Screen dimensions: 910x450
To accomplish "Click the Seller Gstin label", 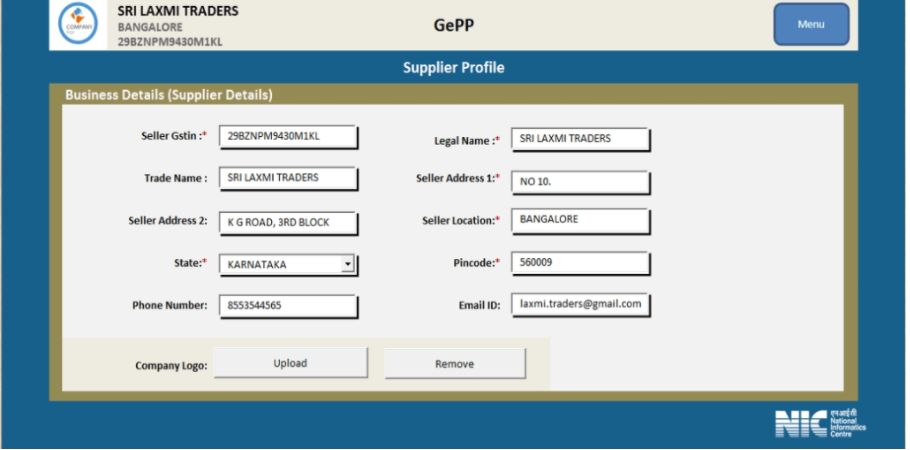I will click(174, 136).
